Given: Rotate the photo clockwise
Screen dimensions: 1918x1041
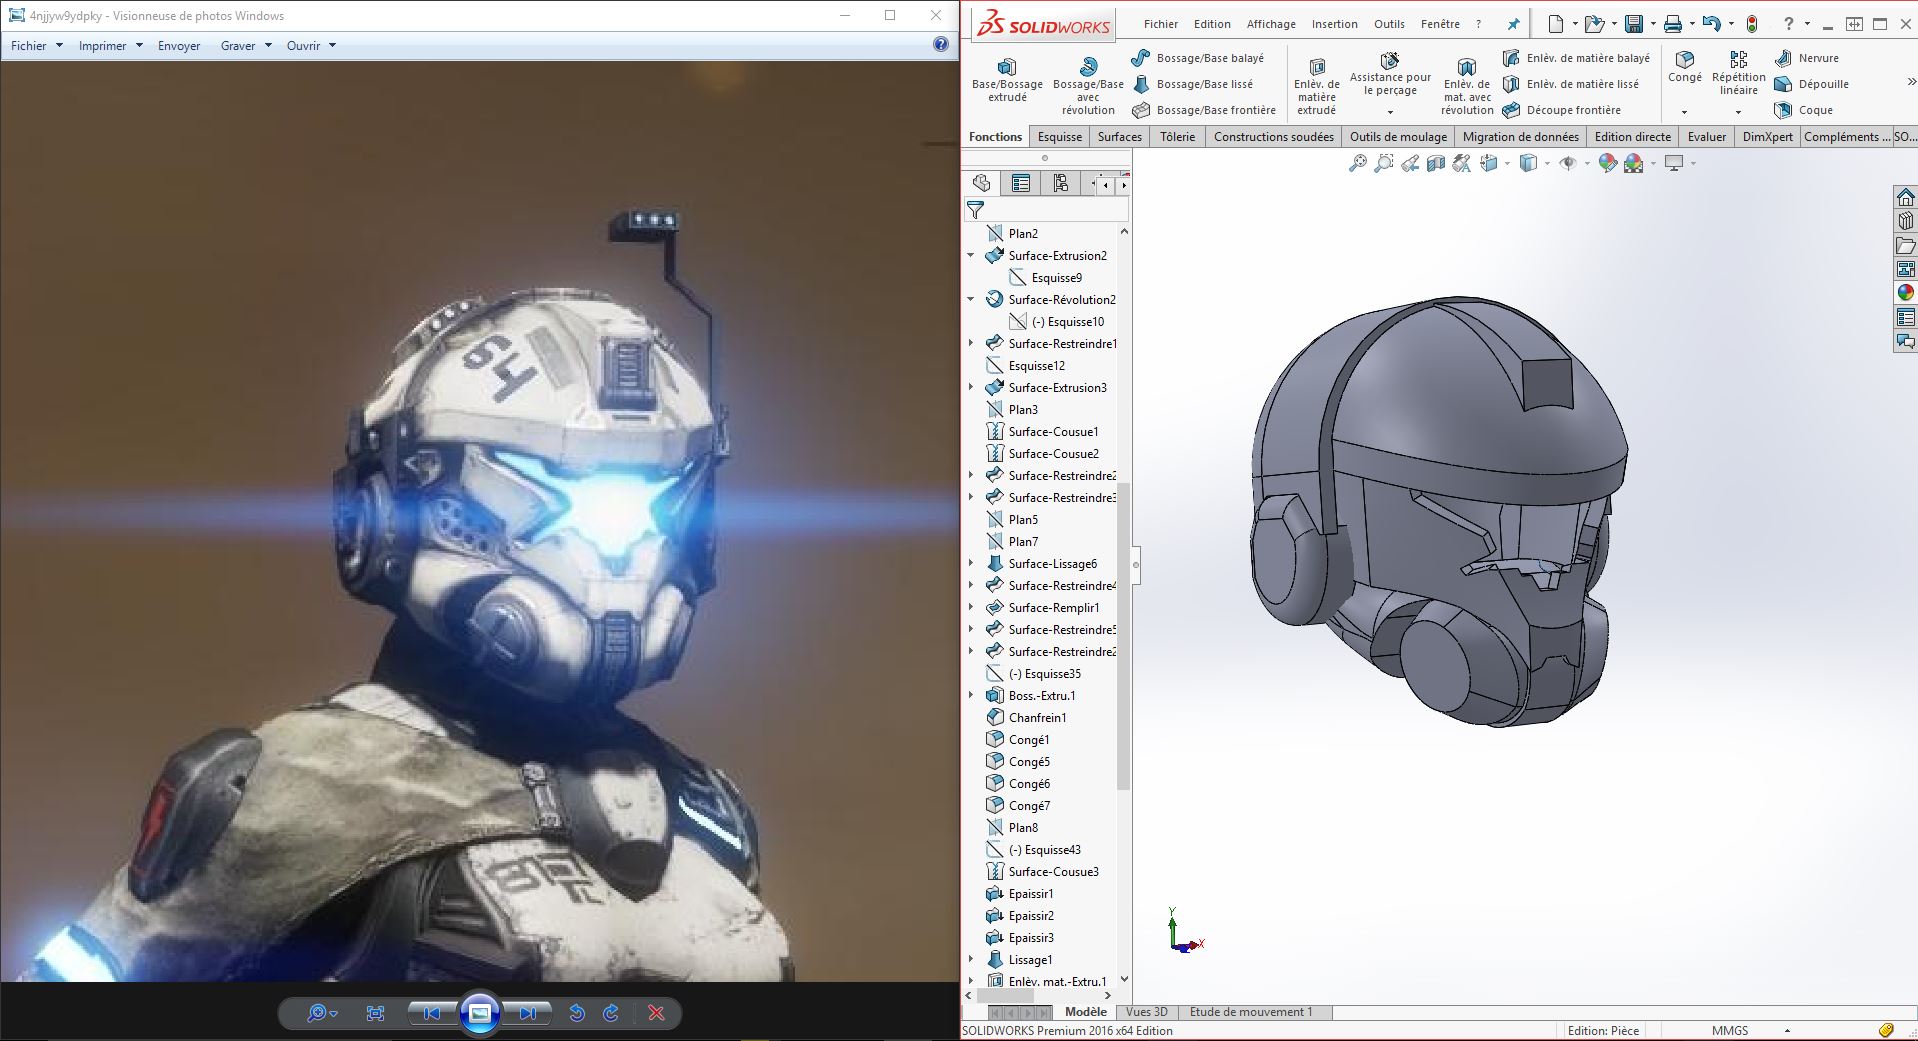Looking at the screenshot, I should tap(611, 1013).
